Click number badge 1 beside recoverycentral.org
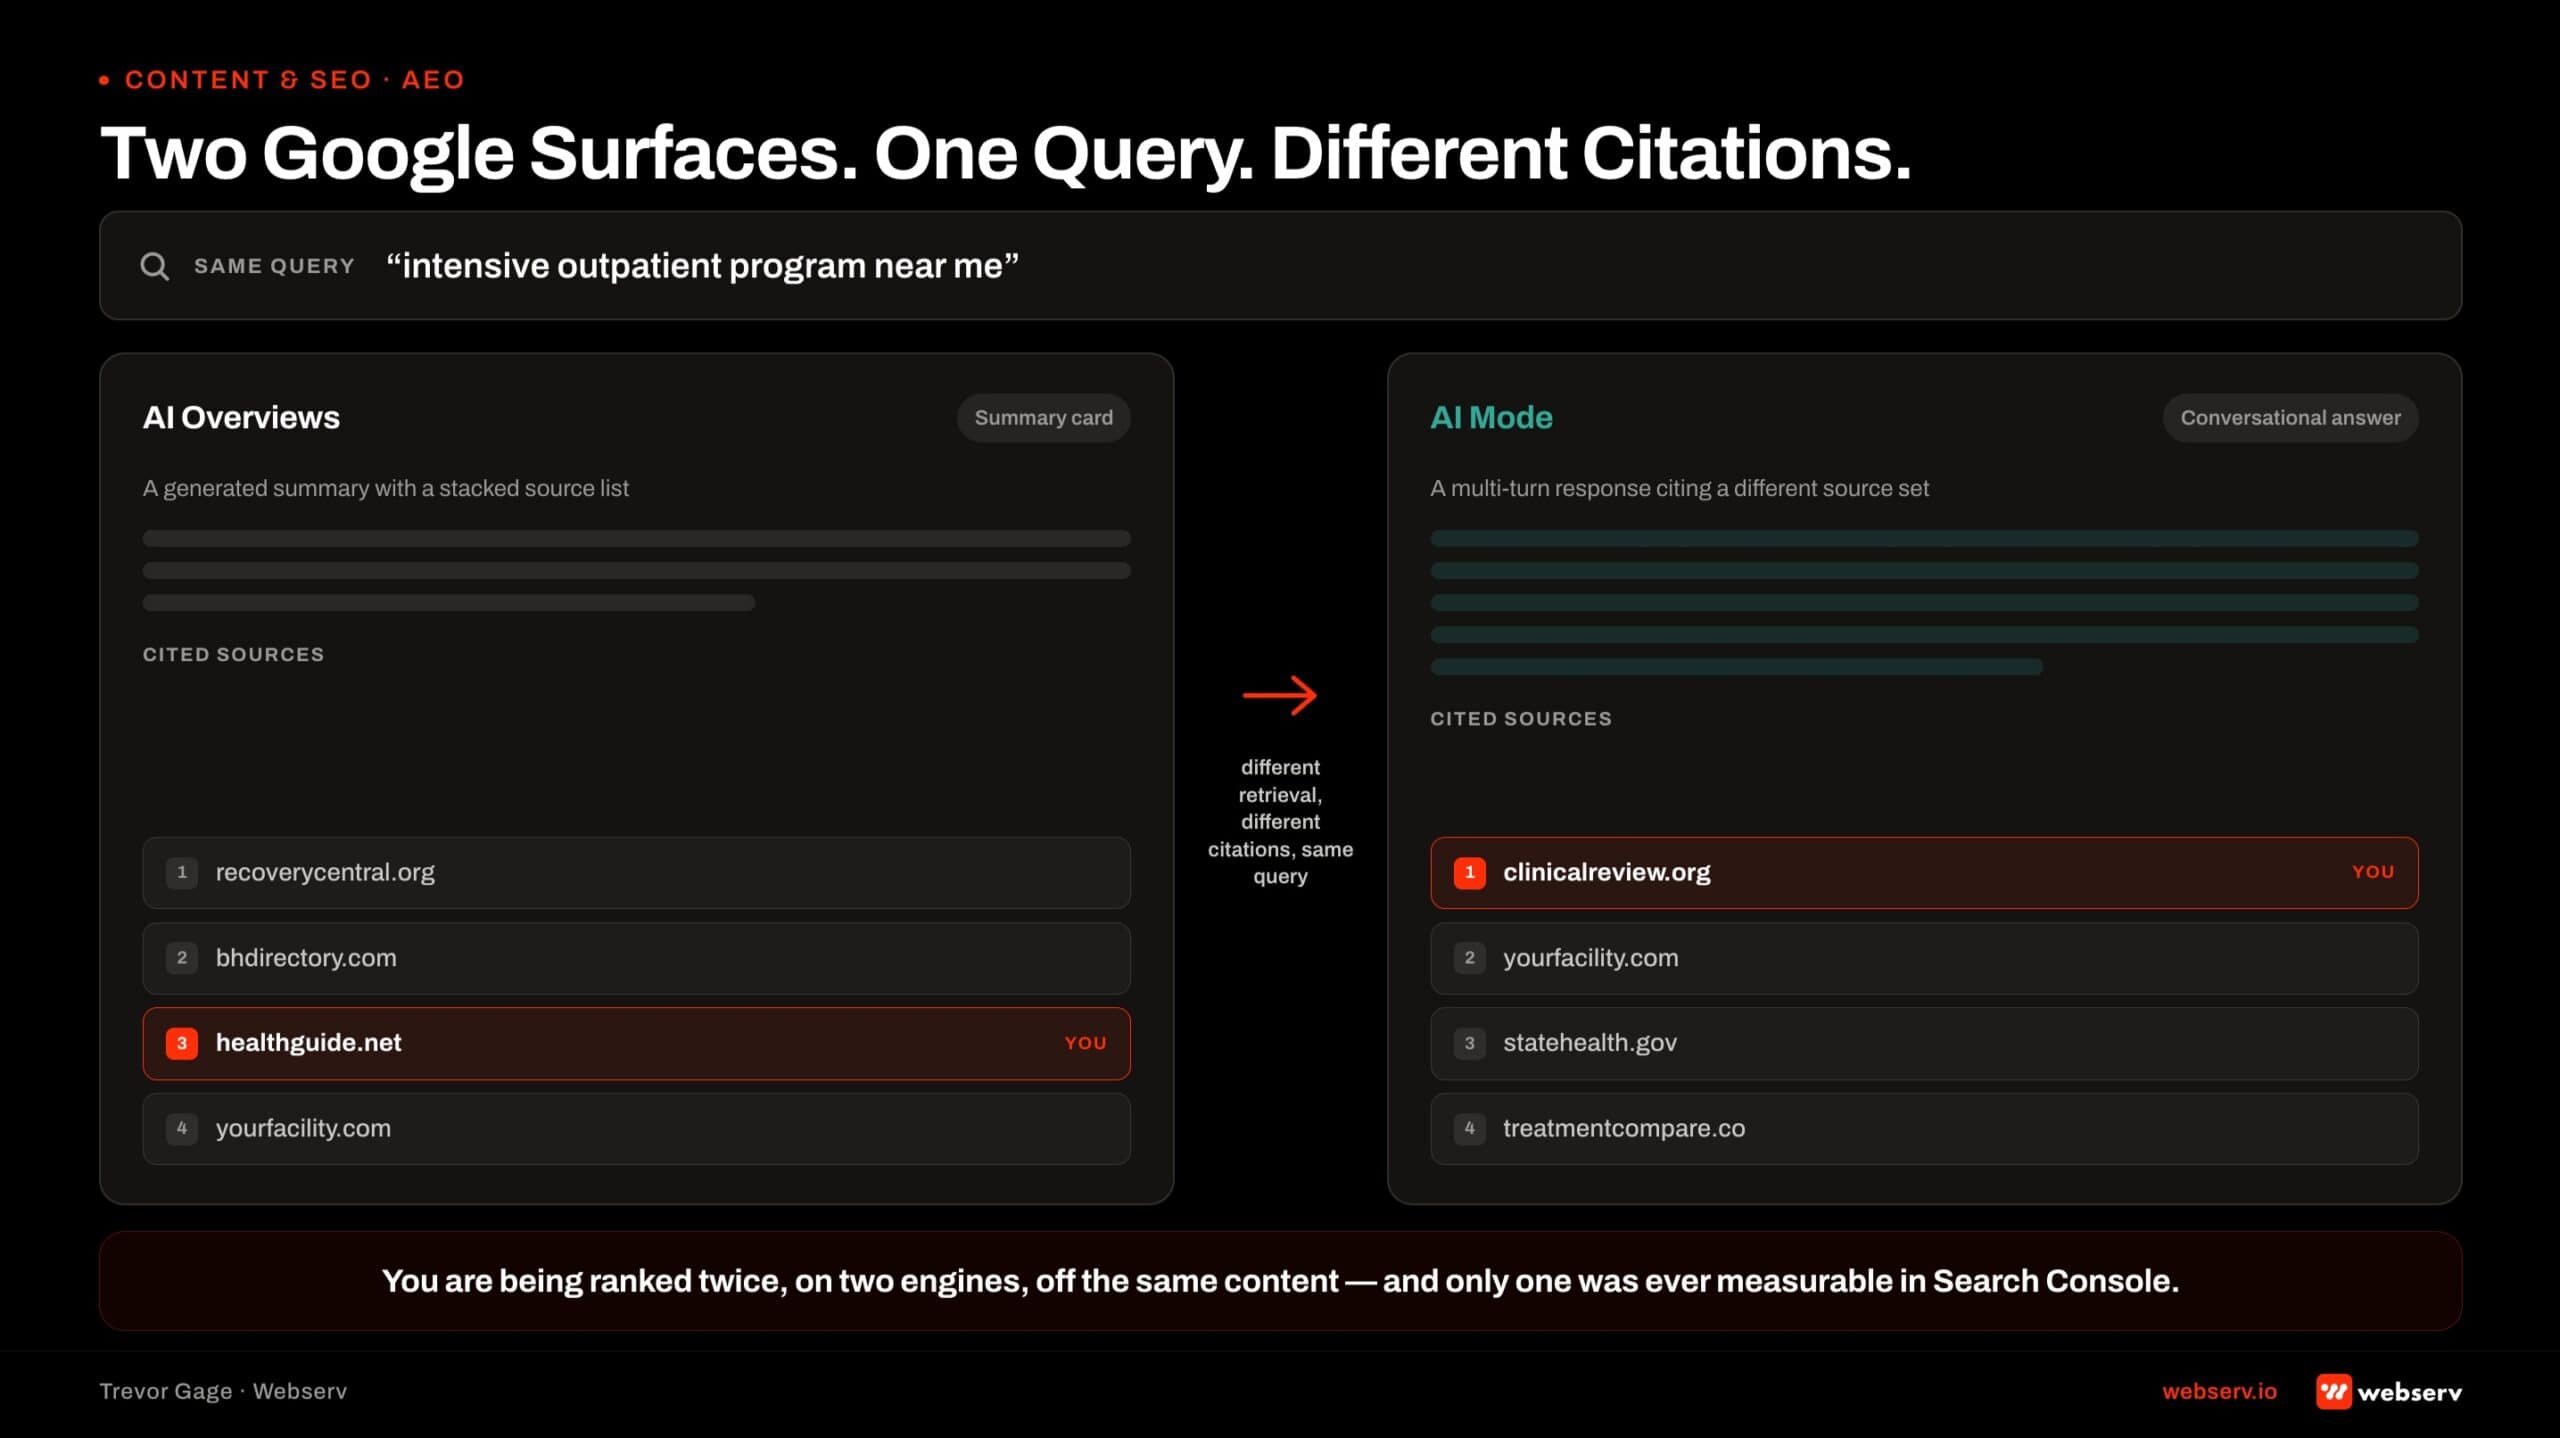This screenshot has height=1438, width=2560. coord(182,872)
